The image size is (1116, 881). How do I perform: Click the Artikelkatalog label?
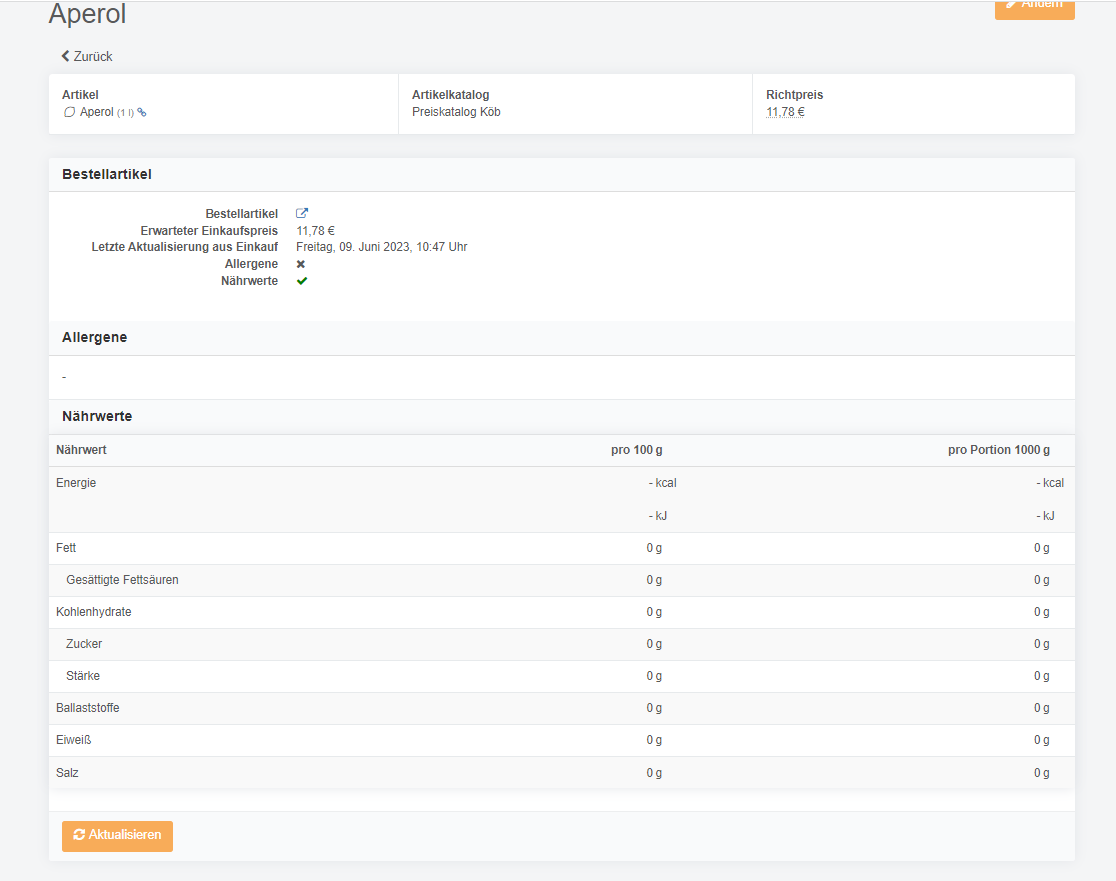point(451,95)
